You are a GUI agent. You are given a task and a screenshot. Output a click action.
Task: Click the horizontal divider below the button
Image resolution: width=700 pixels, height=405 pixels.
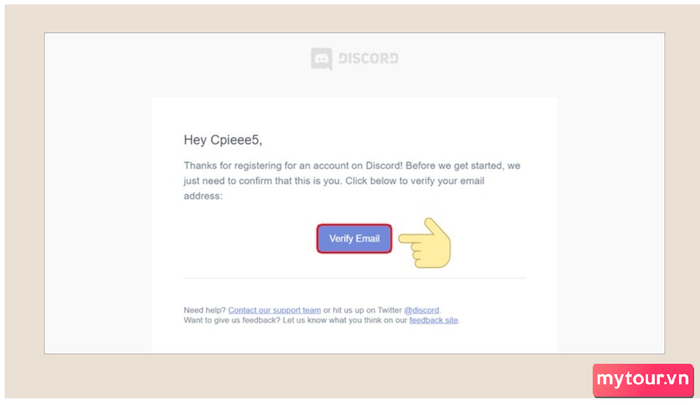pos(354,278)
